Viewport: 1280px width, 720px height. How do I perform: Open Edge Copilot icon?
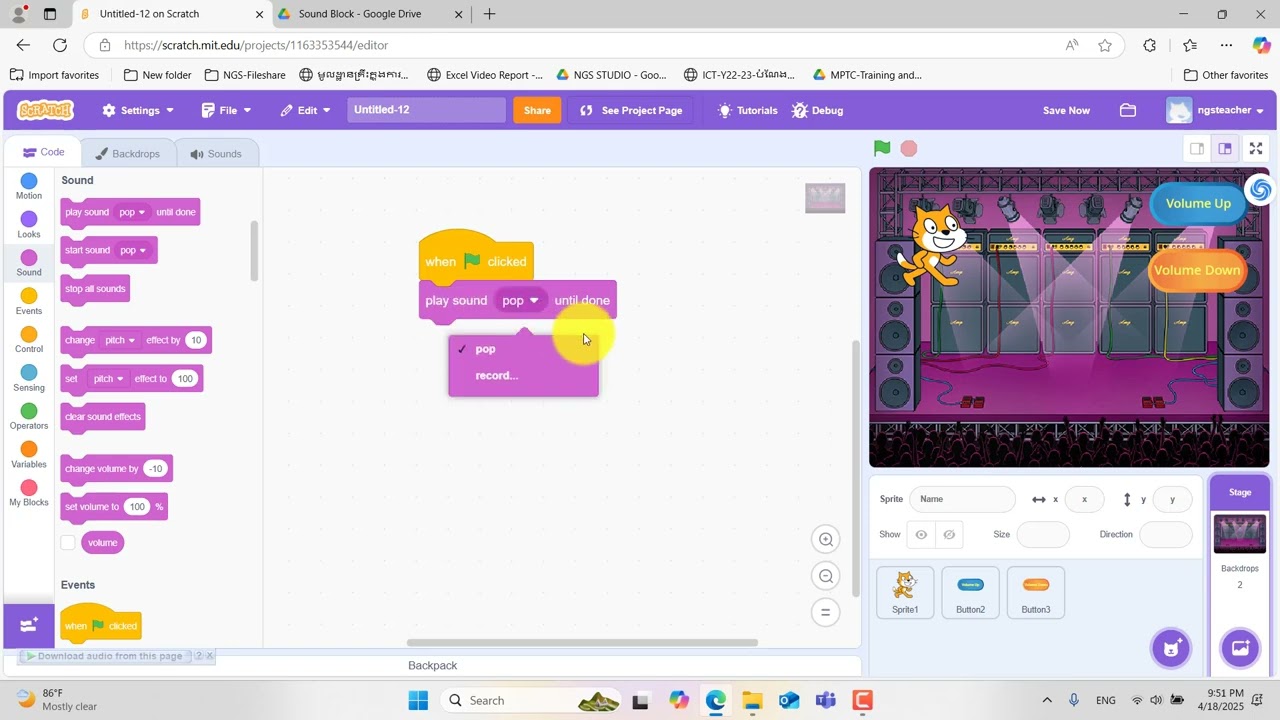click(1262, 45)
